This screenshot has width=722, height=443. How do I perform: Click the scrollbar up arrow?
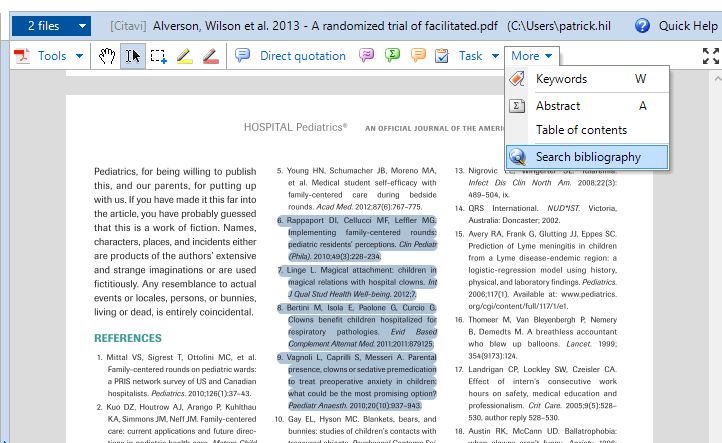717,79
